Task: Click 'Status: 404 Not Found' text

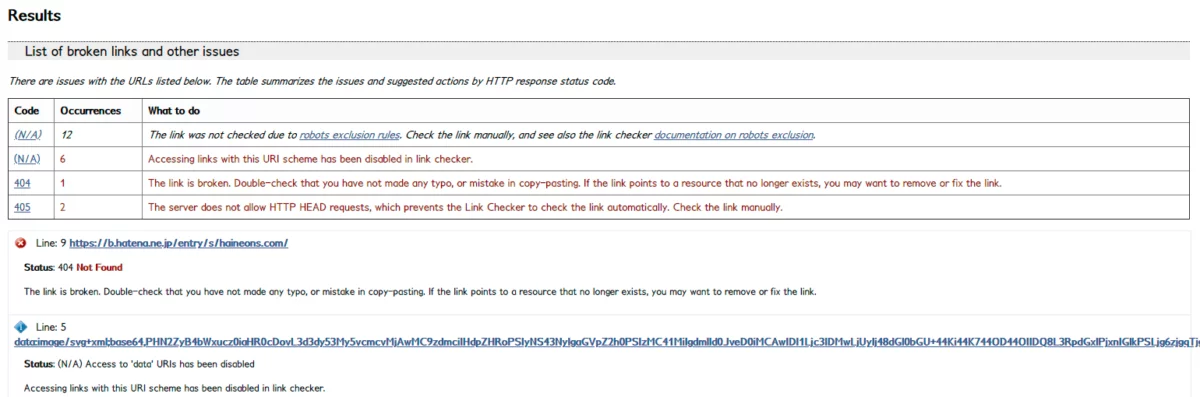Action: pos(73,268)
